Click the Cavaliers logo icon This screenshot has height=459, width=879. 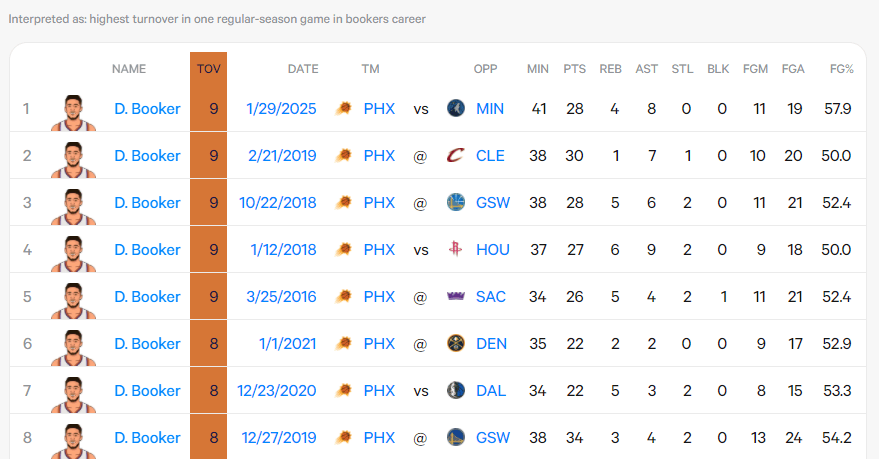coord(456,155)
